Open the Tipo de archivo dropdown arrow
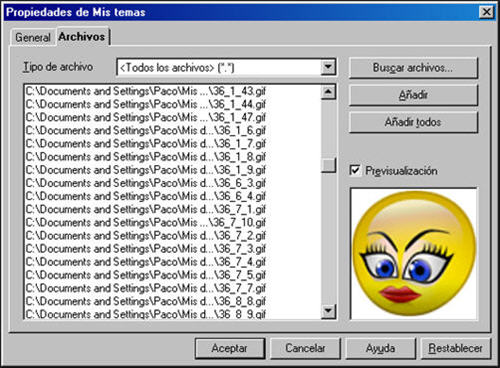Screen dimensions: 500x368 click(328, 67)
